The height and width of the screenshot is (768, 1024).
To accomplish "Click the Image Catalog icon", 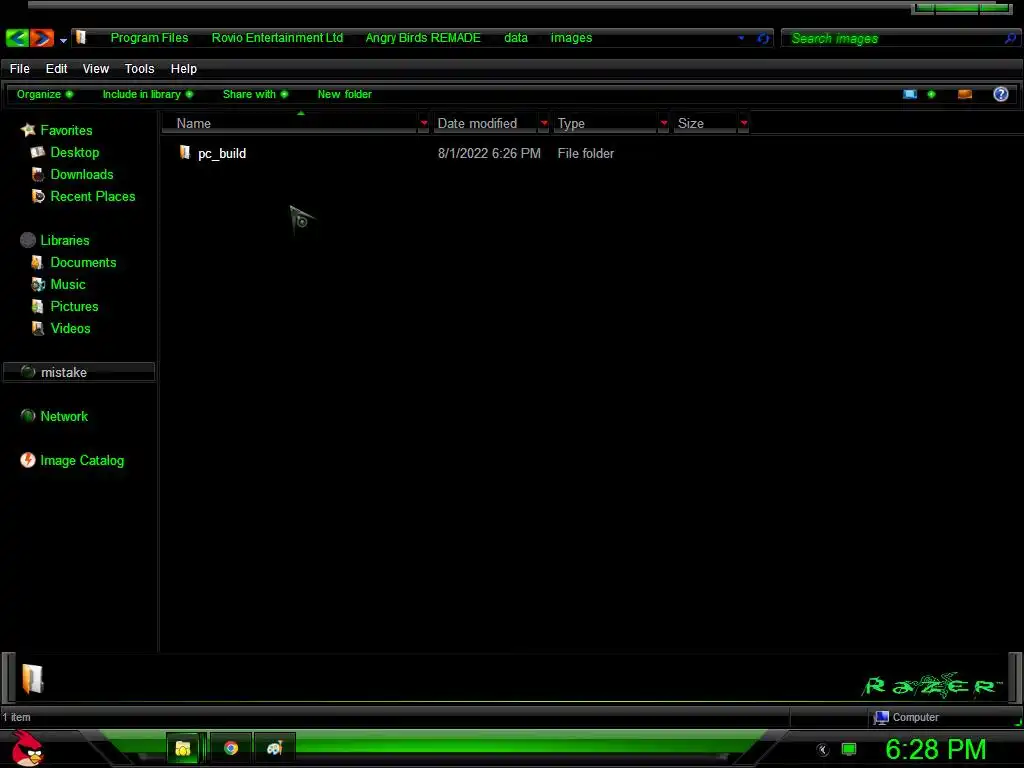I will 27,460.
